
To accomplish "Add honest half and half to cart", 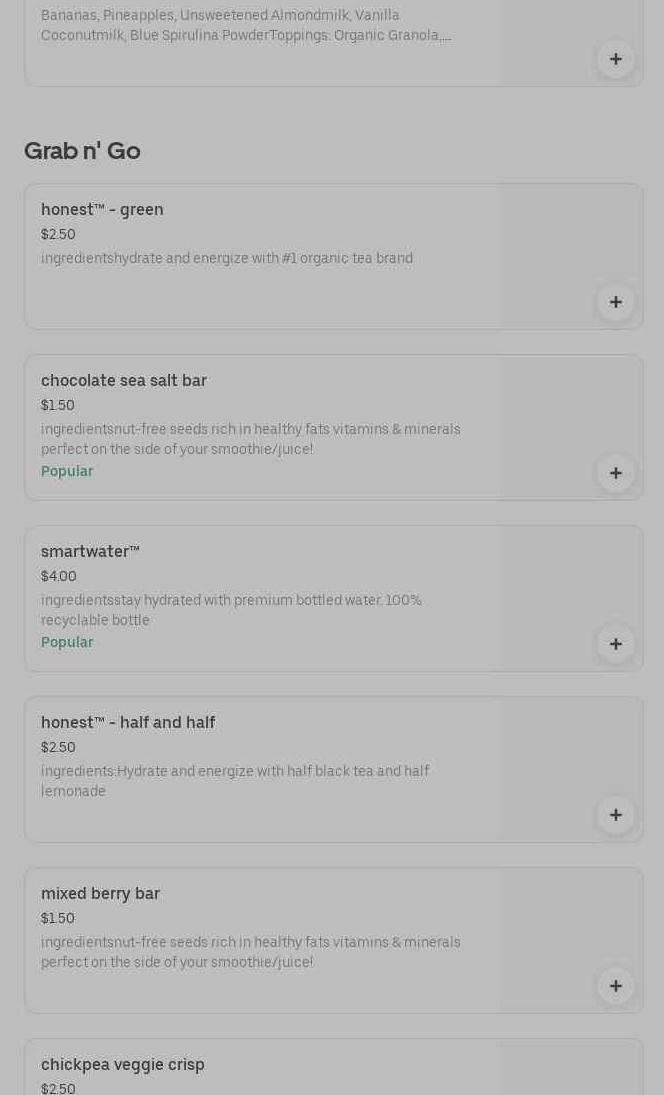I will point(615,815).
